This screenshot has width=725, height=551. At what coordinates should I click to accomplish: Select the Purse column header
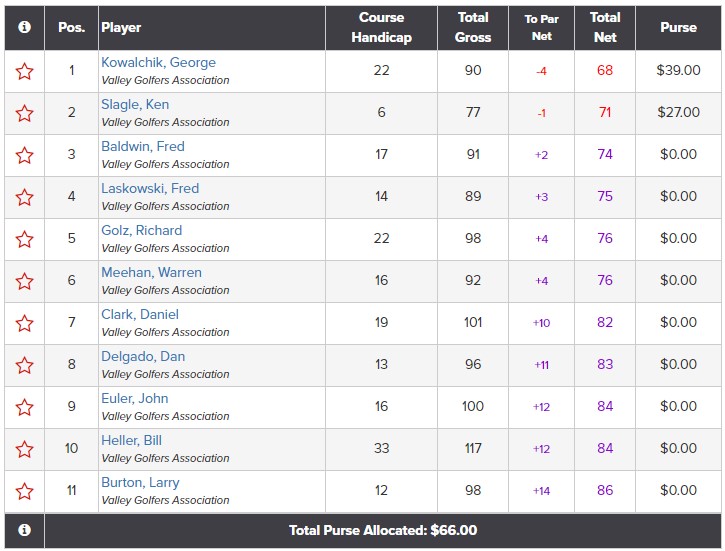678,27
